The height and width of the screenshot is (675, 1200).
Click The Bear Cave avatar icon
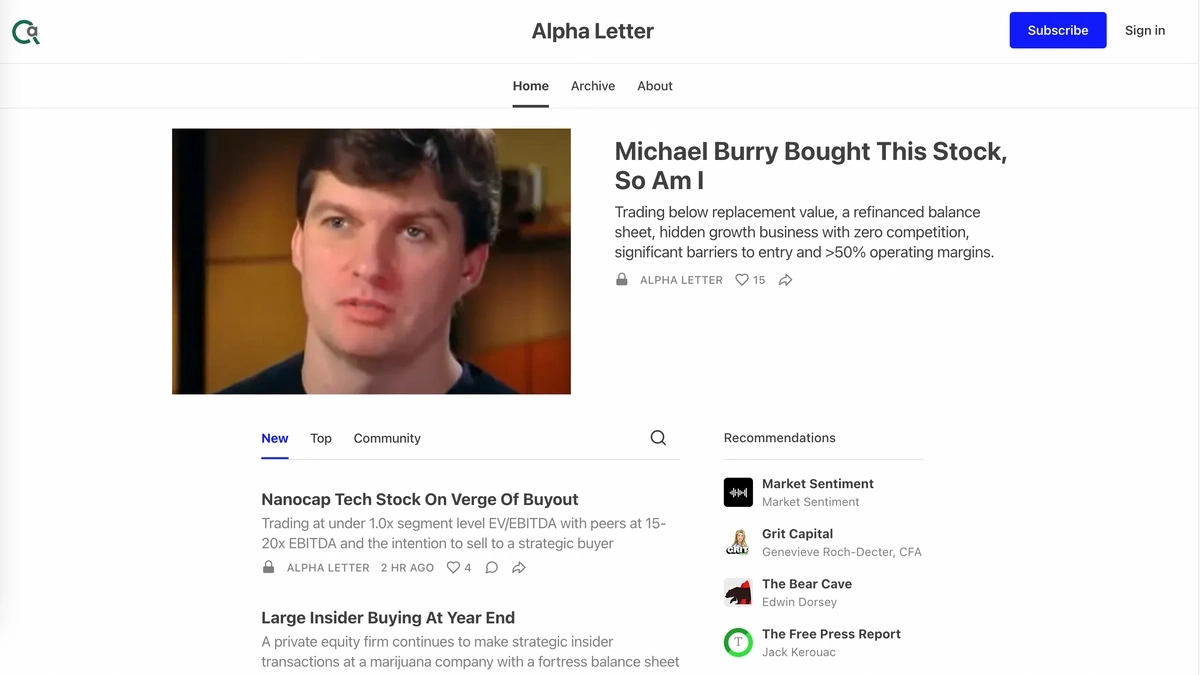coord(738,592)
